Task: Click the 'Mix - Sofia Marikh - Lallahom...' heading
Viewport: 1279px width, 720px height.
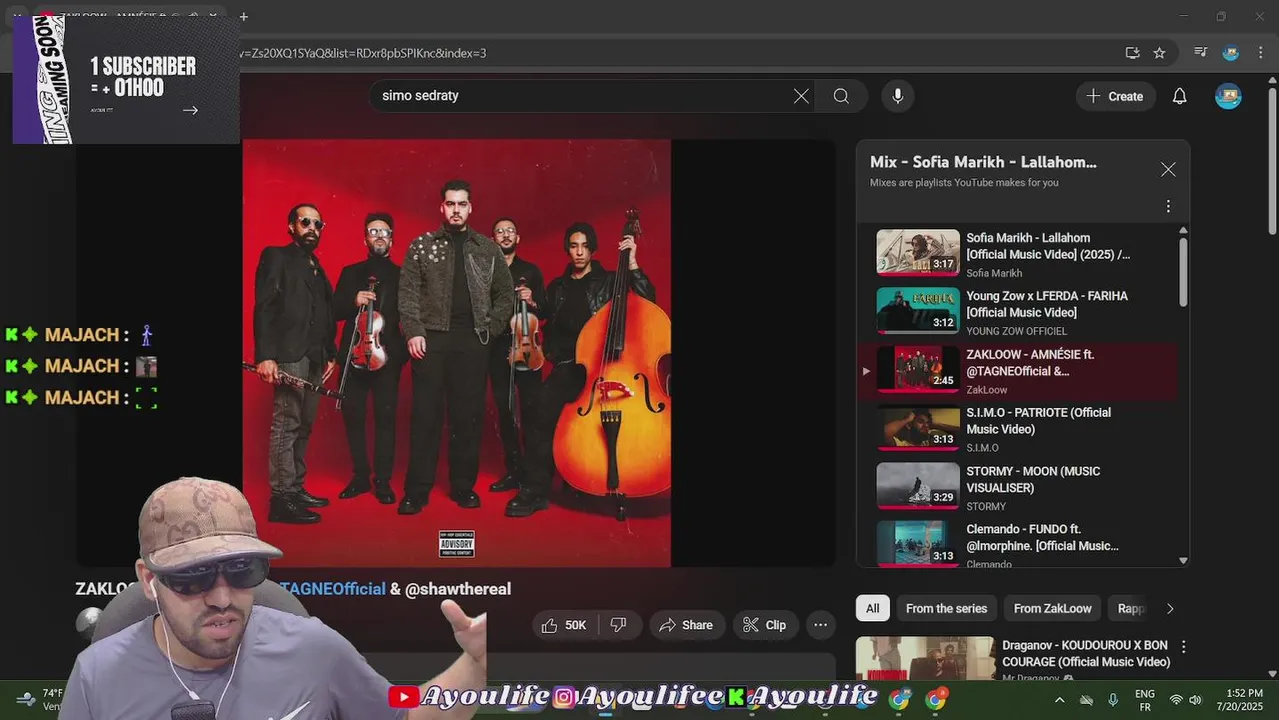Action: click(x=983, y=162)
